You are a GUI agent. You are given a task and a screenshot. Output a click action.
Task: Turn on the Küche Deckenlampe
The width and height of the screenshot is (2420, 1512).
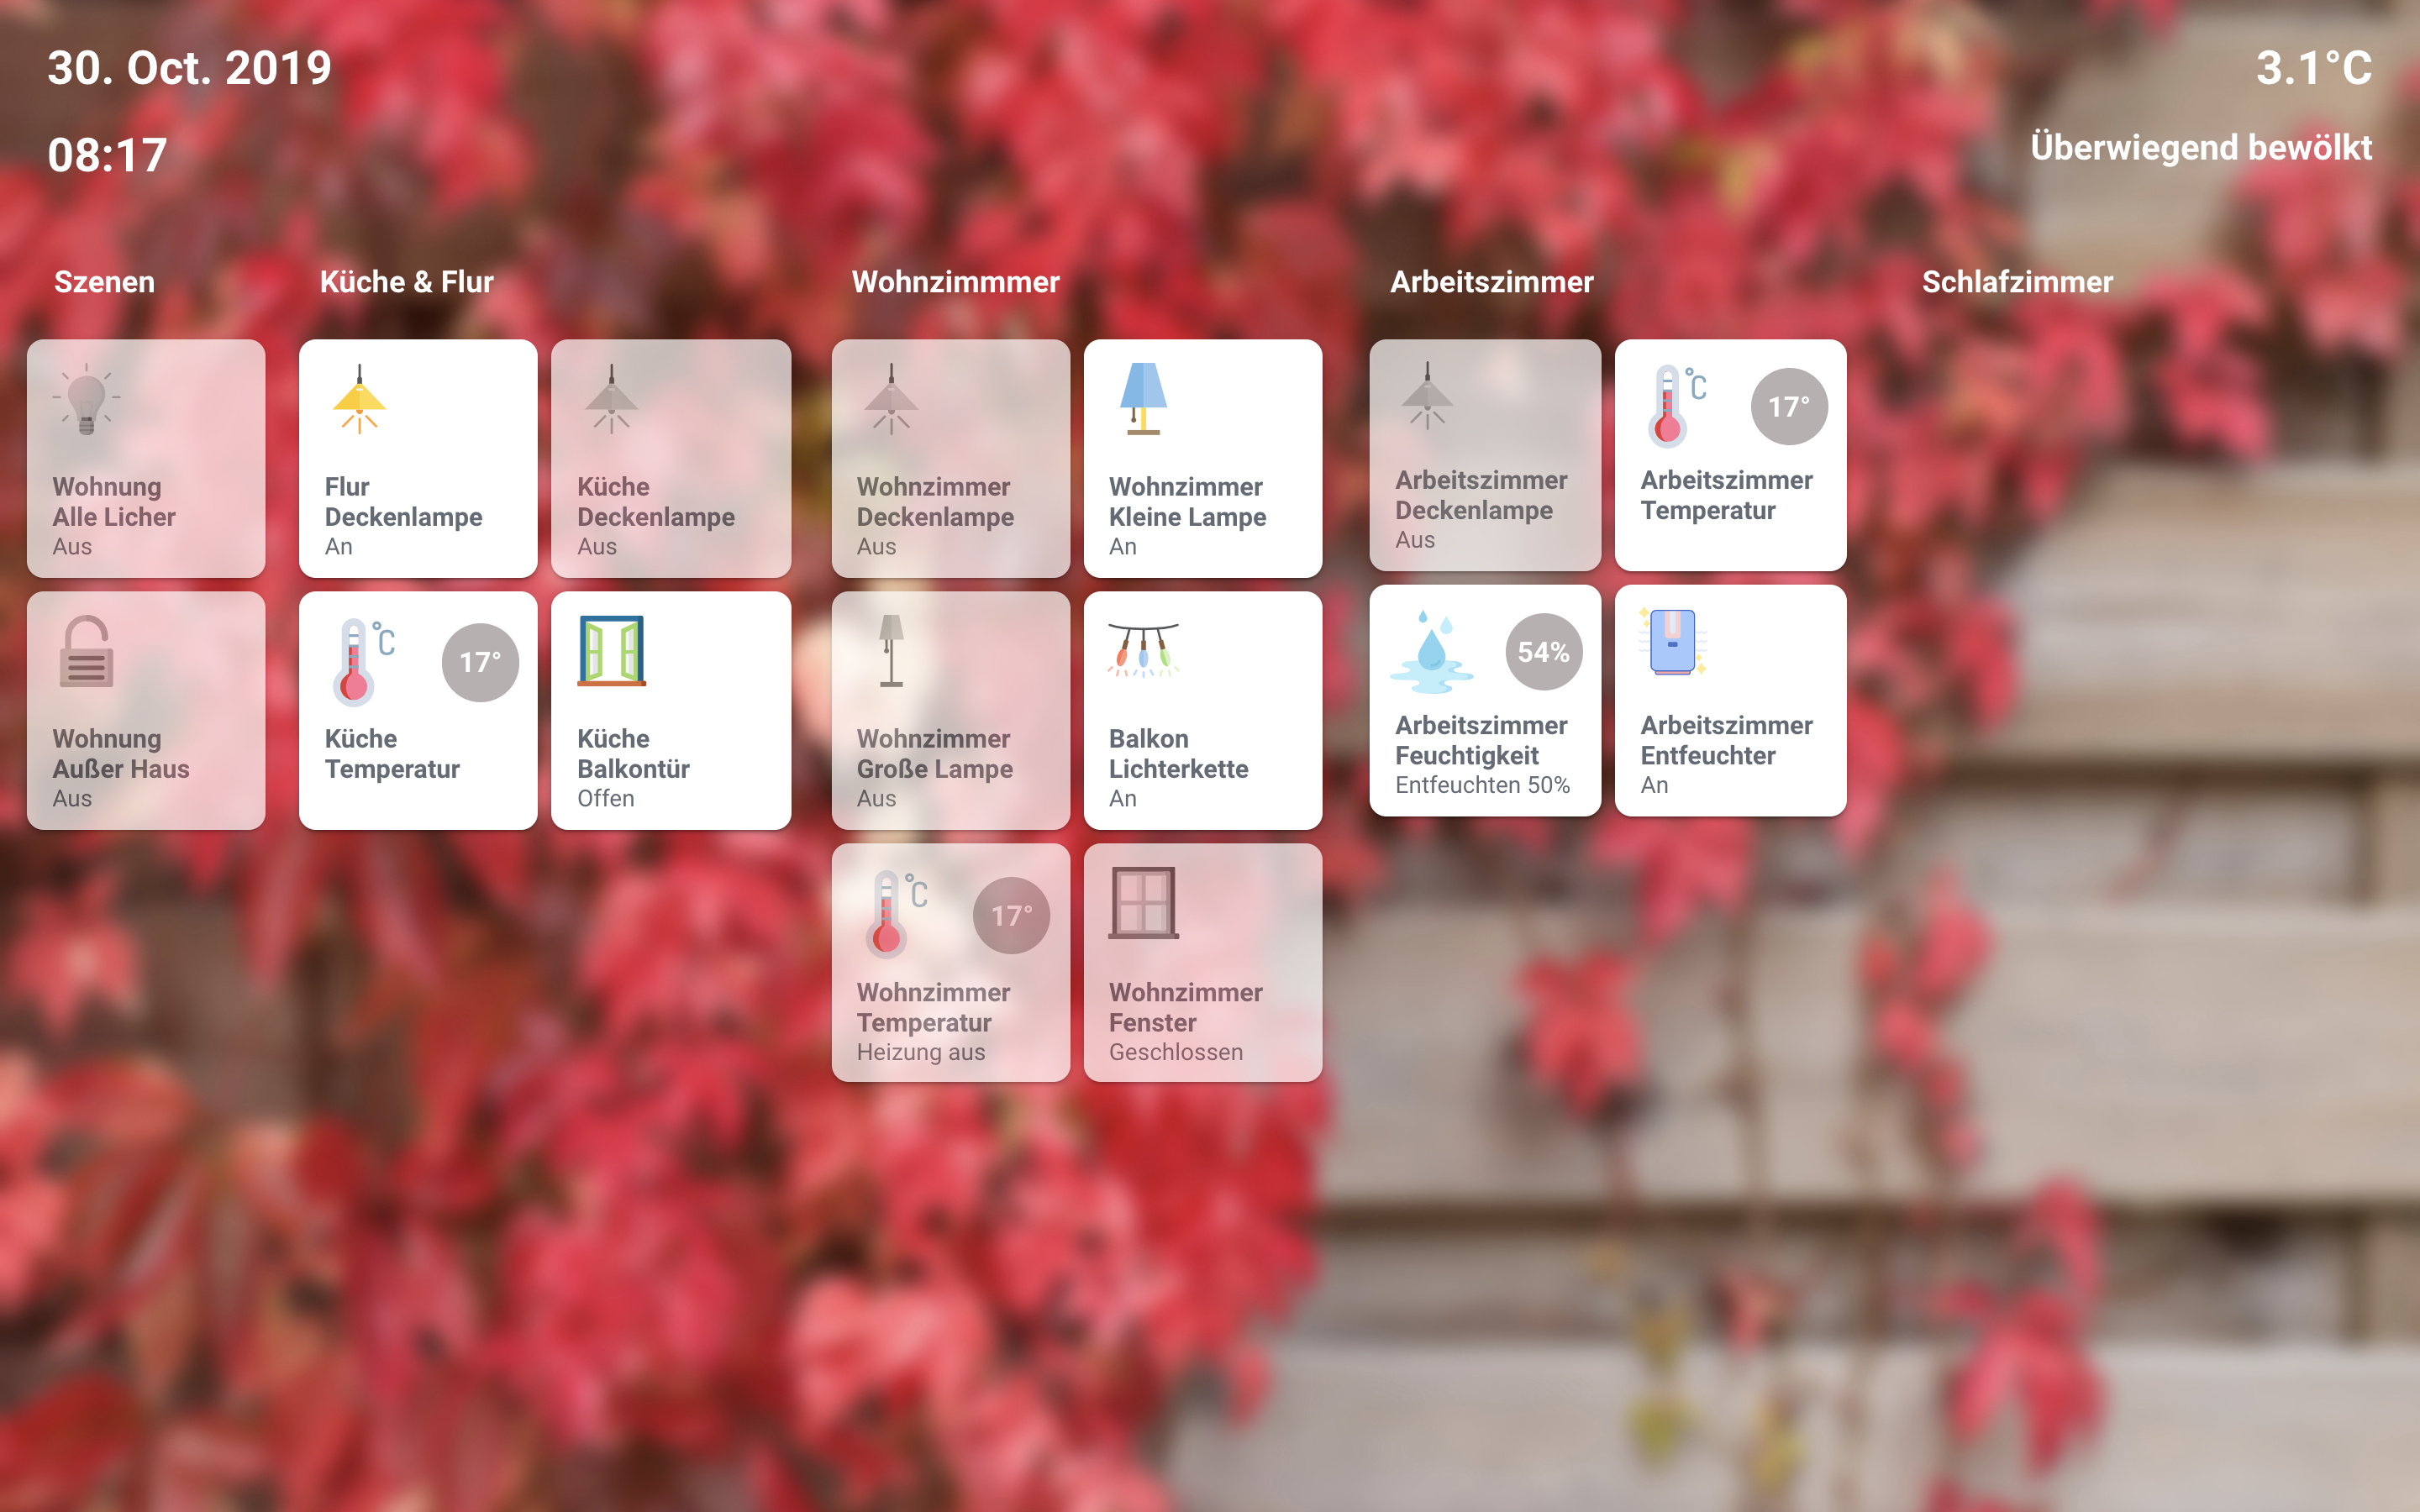click(x=671, y=459)
